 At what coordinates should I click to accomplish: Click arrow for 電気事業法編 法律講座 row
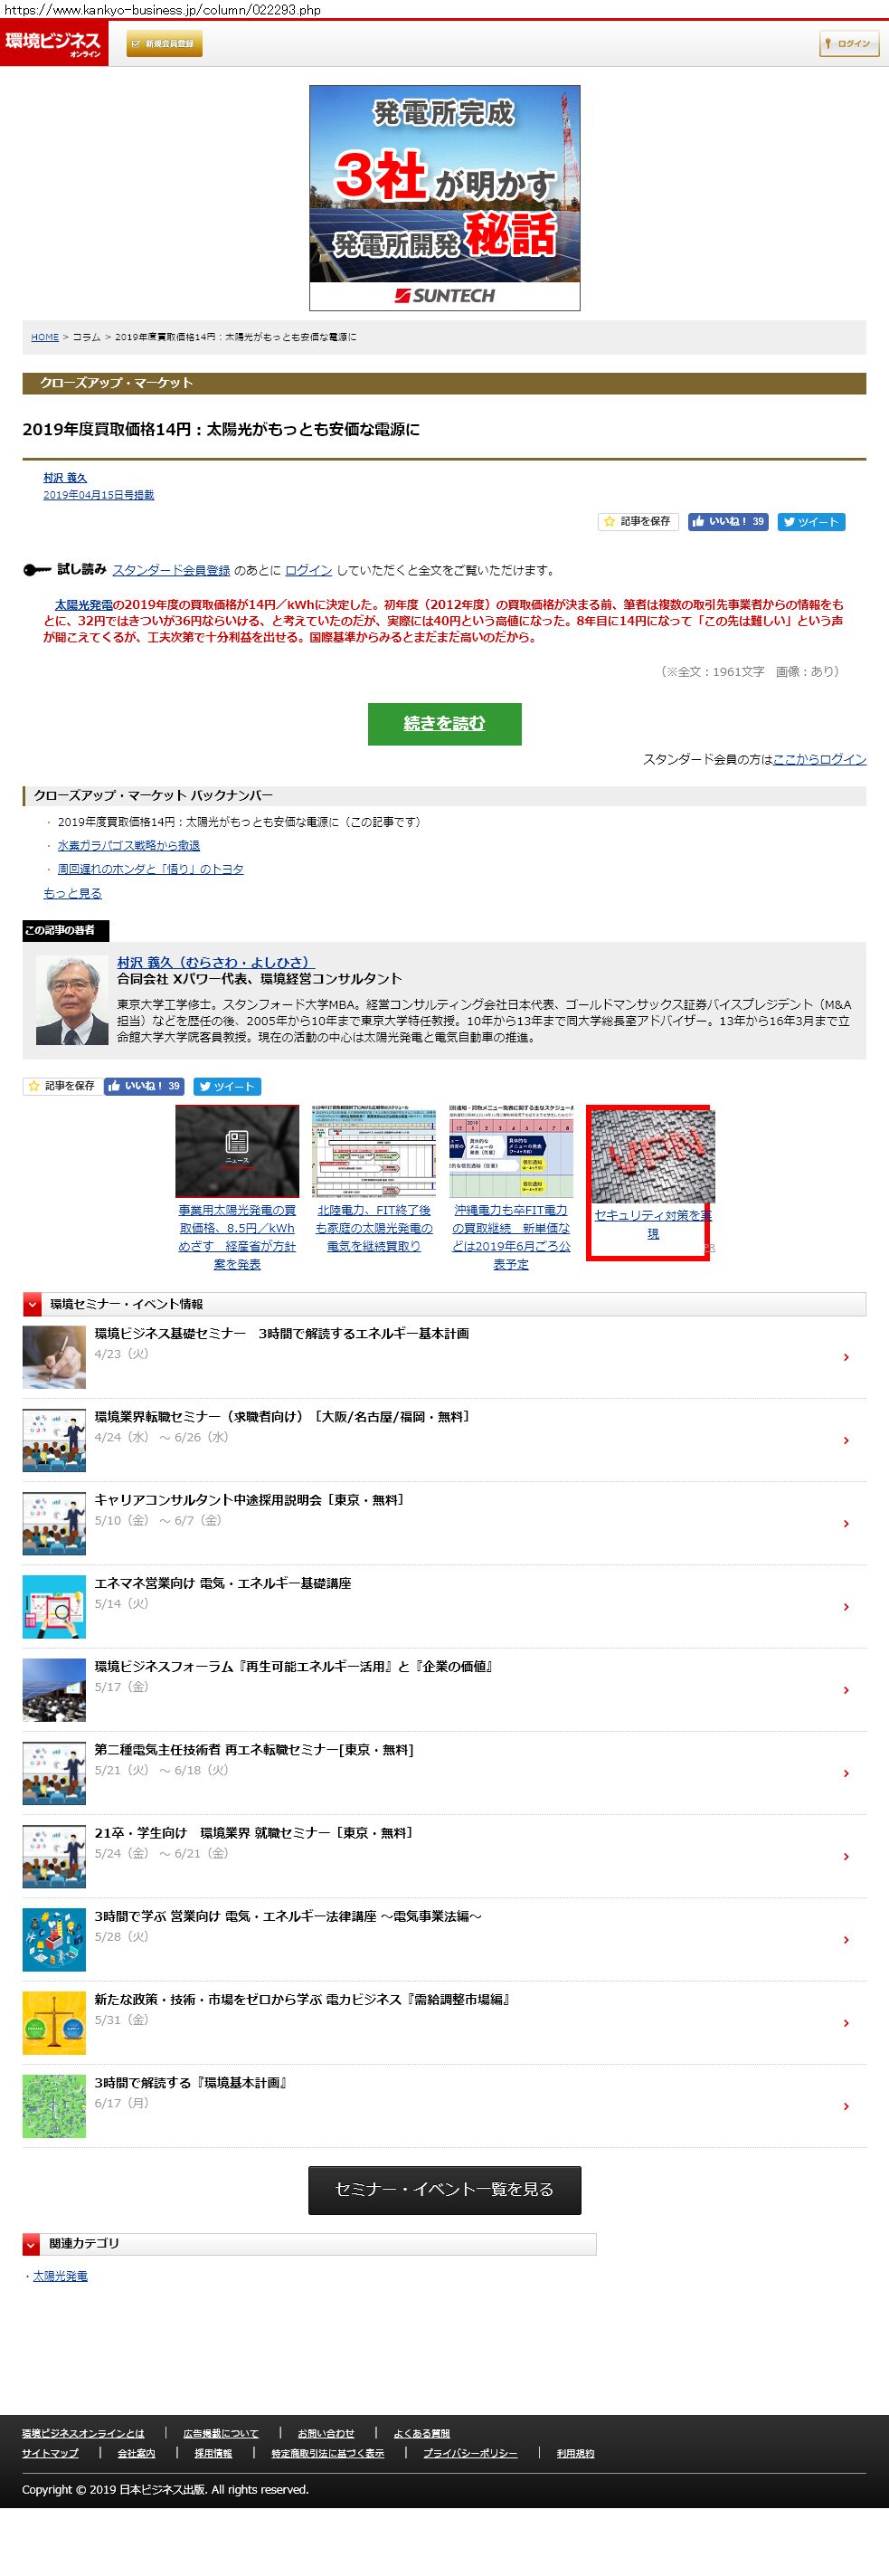(x=846, y=1939)
